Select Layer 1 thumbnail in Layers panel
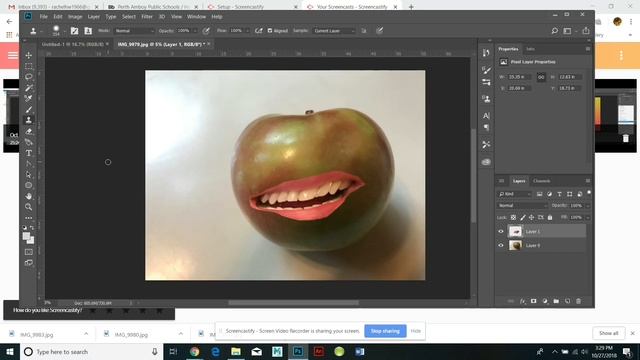 point(515,231)
